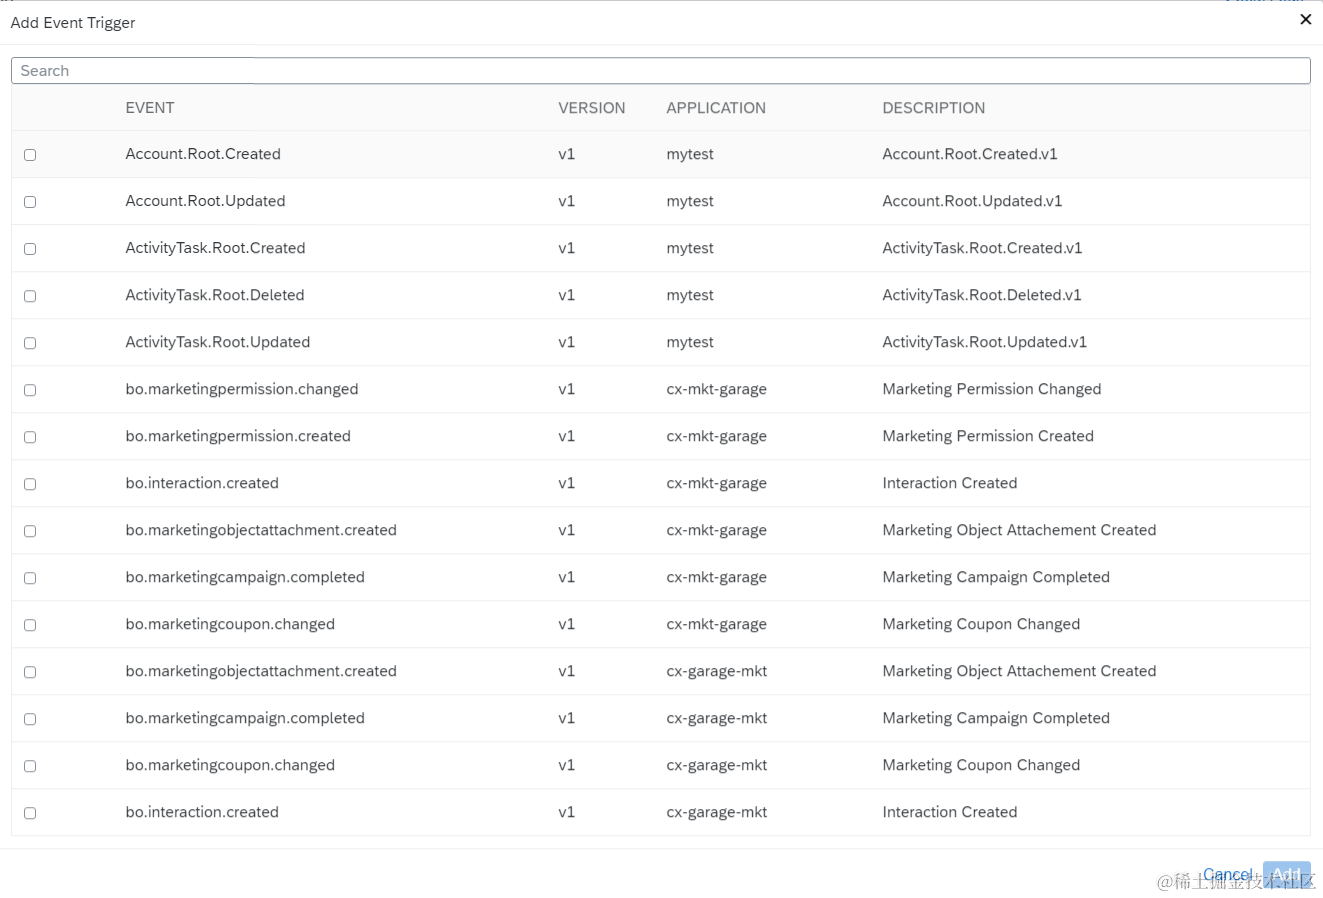The height and width of the screenshot is (898, 1323).
Task: Check the Account.Root.Created event checkbox
Action: coord(30,155)
